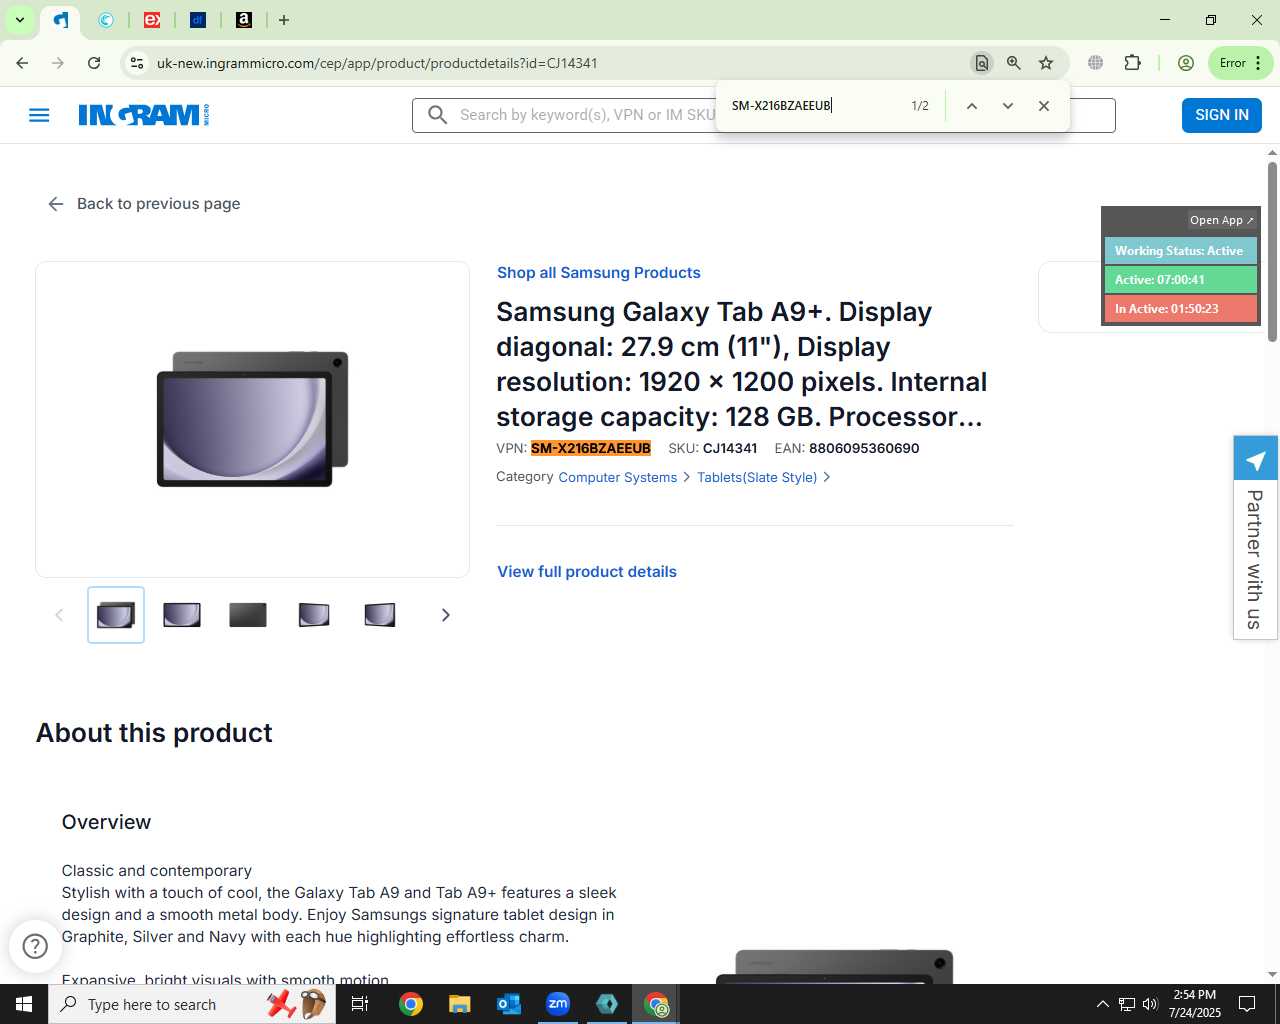Select the fourth product thumbnail
The image size is (1280, 1024).
(314, 615)
